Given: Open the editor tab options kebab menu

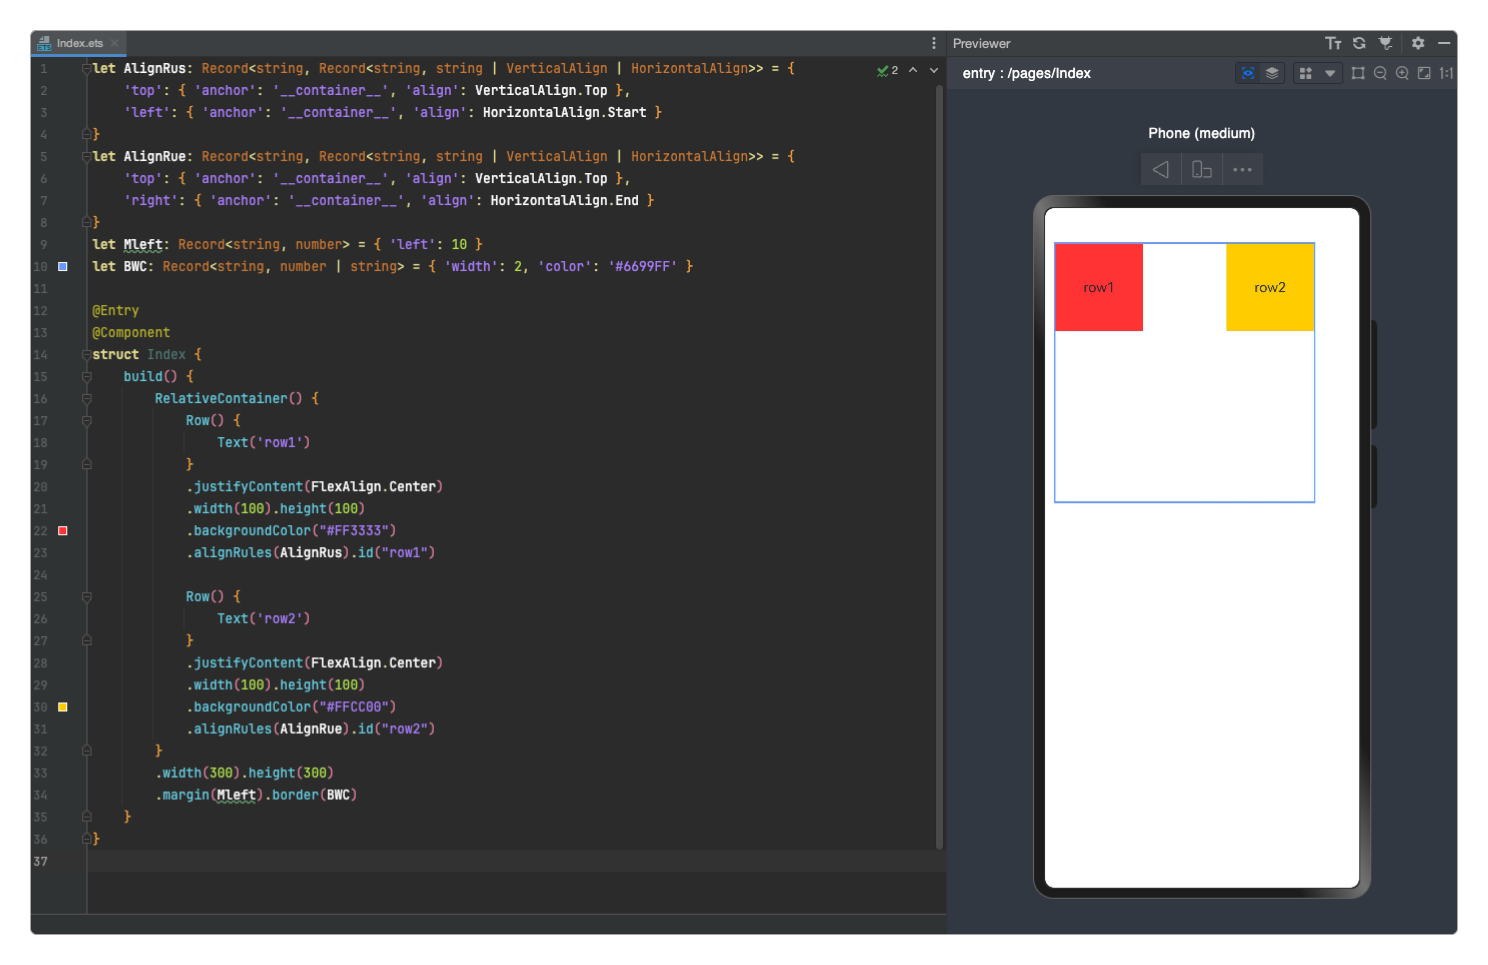Looking at the screenshot, I should click(x=934, y=43).
